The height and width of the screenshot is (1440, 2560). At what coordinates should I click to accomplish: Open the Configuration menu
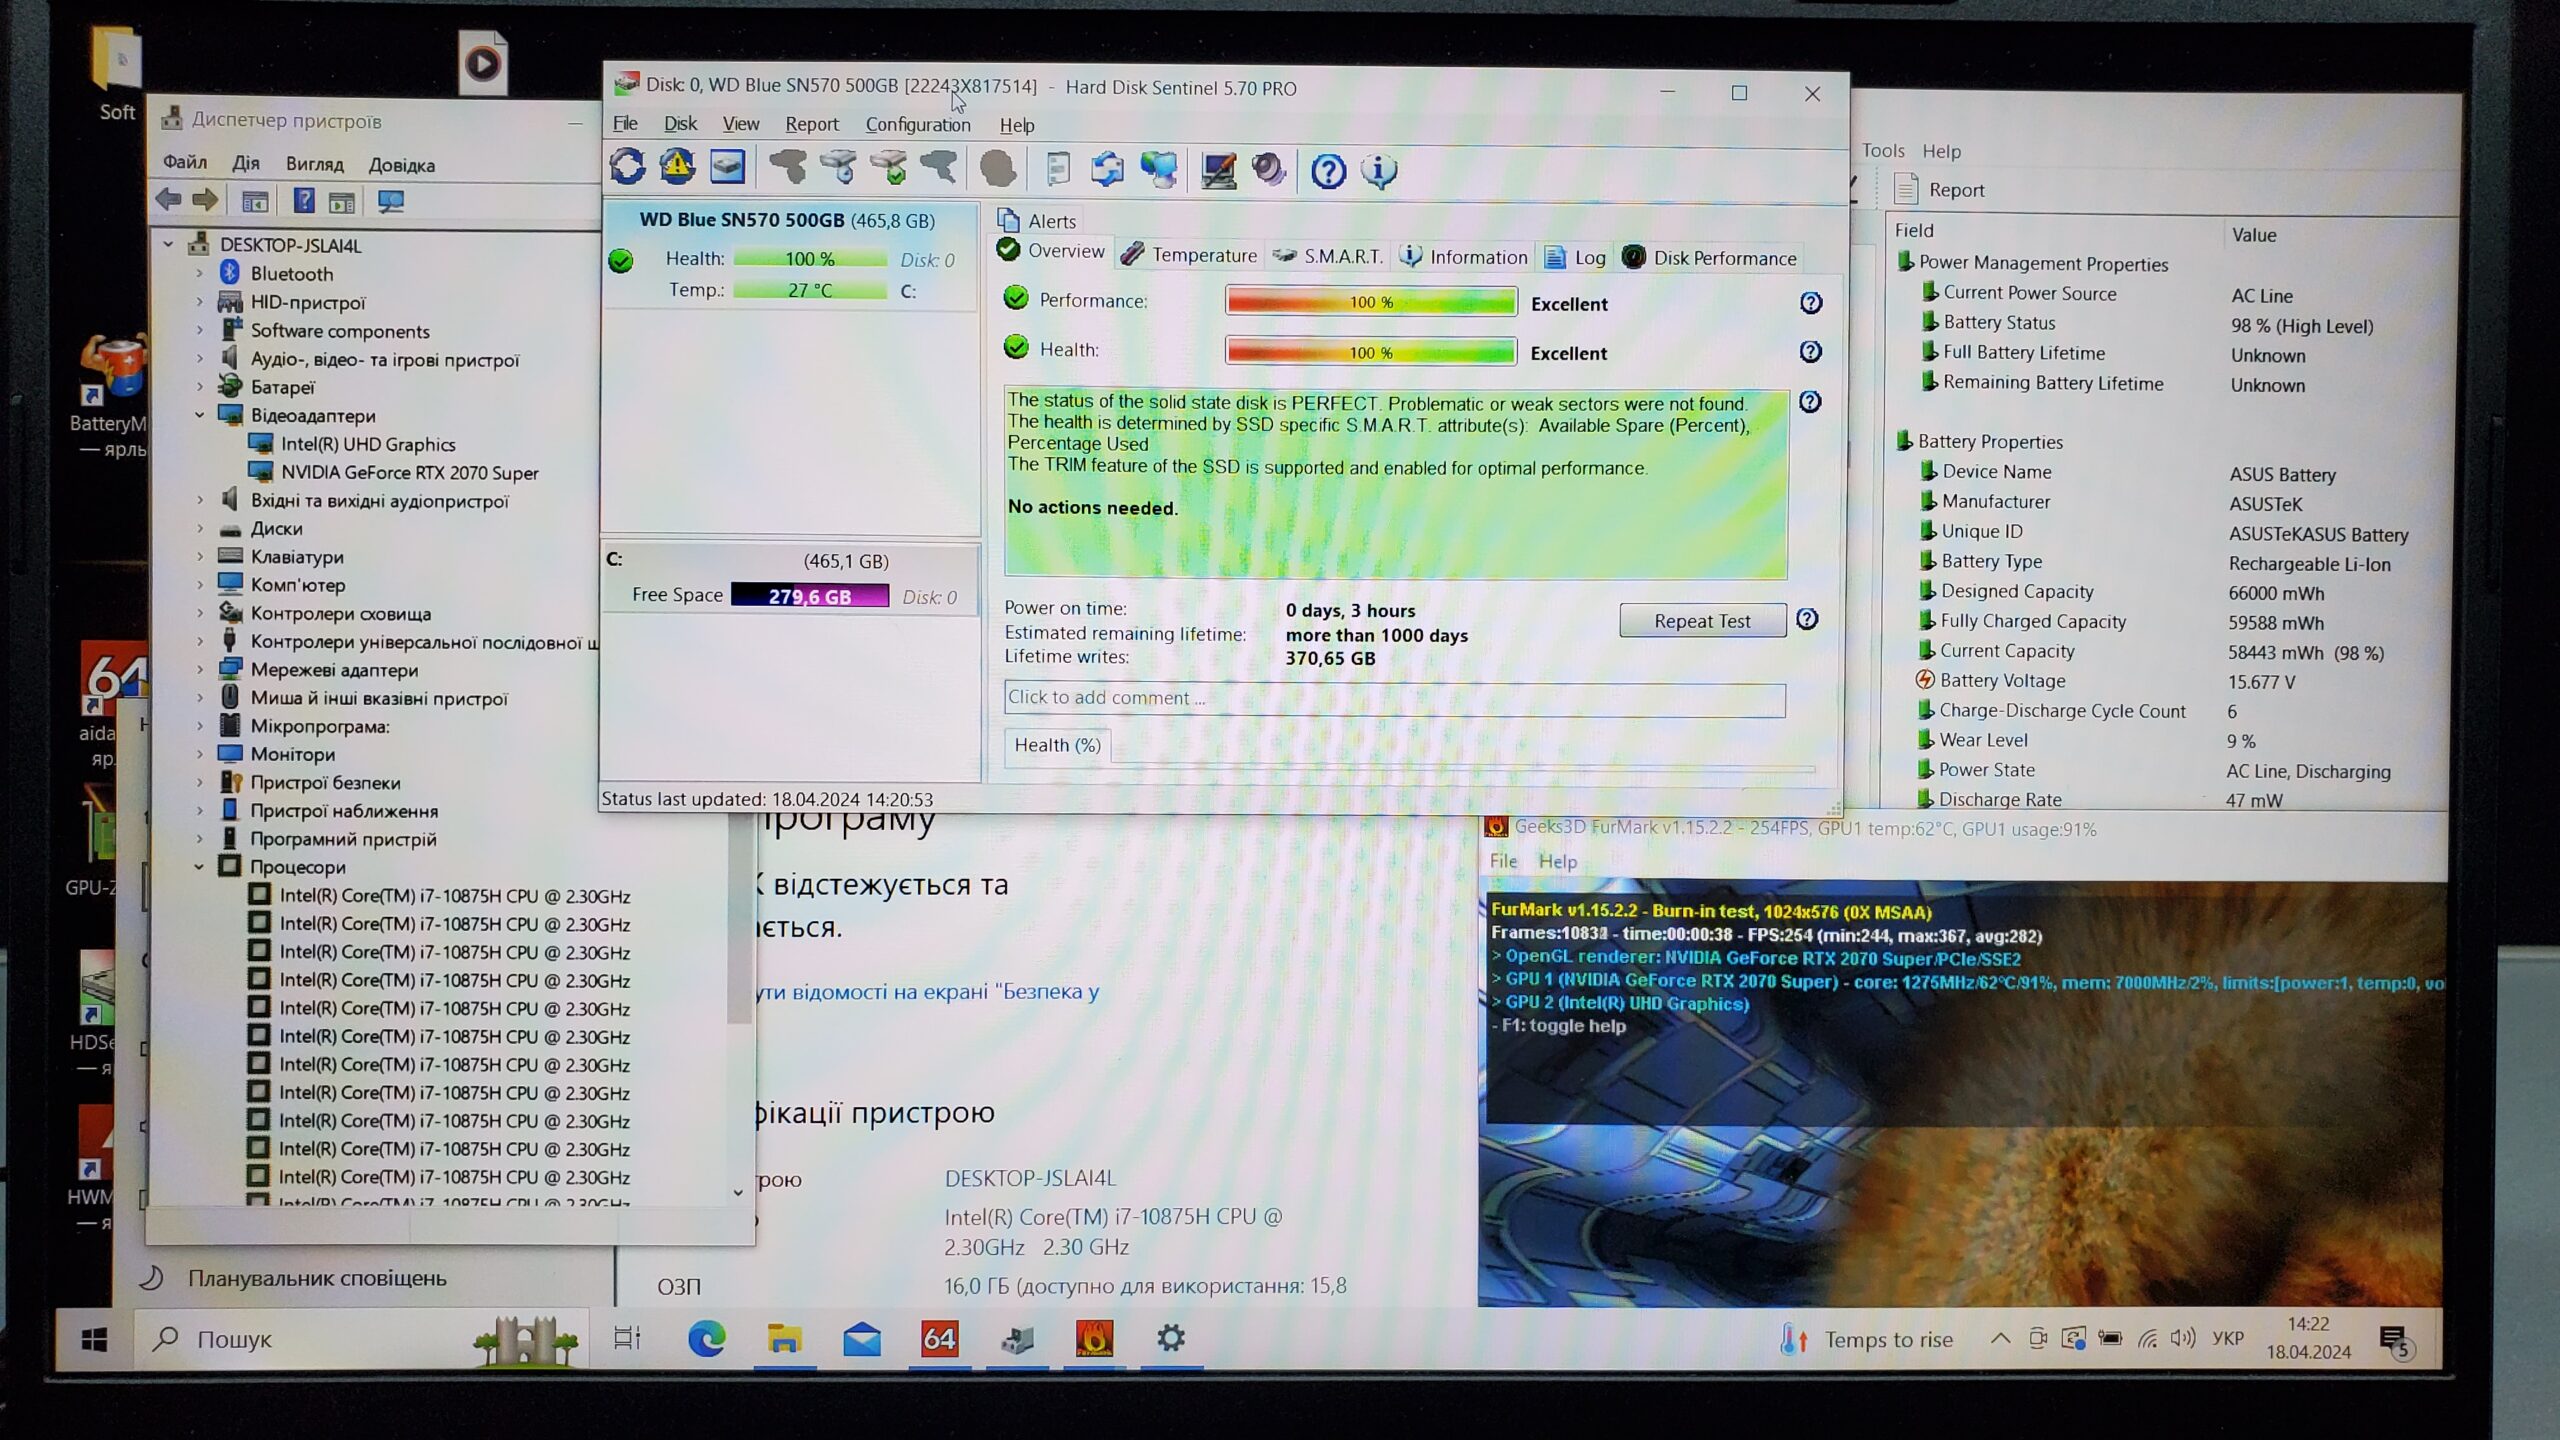coord(917,125)
